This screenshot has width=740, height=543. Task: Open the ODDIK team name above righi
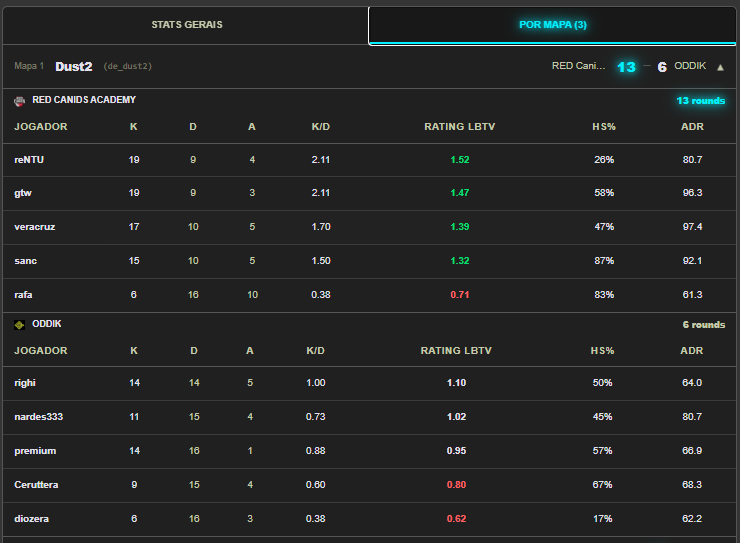(47, 324)
